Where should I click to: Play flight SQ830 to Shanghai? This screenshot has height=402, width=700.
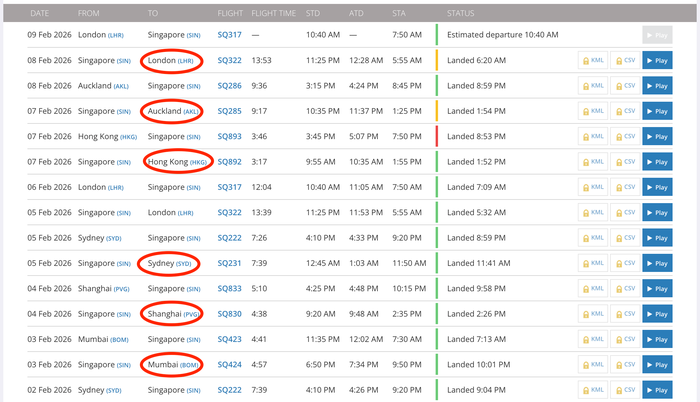(657, 314)
